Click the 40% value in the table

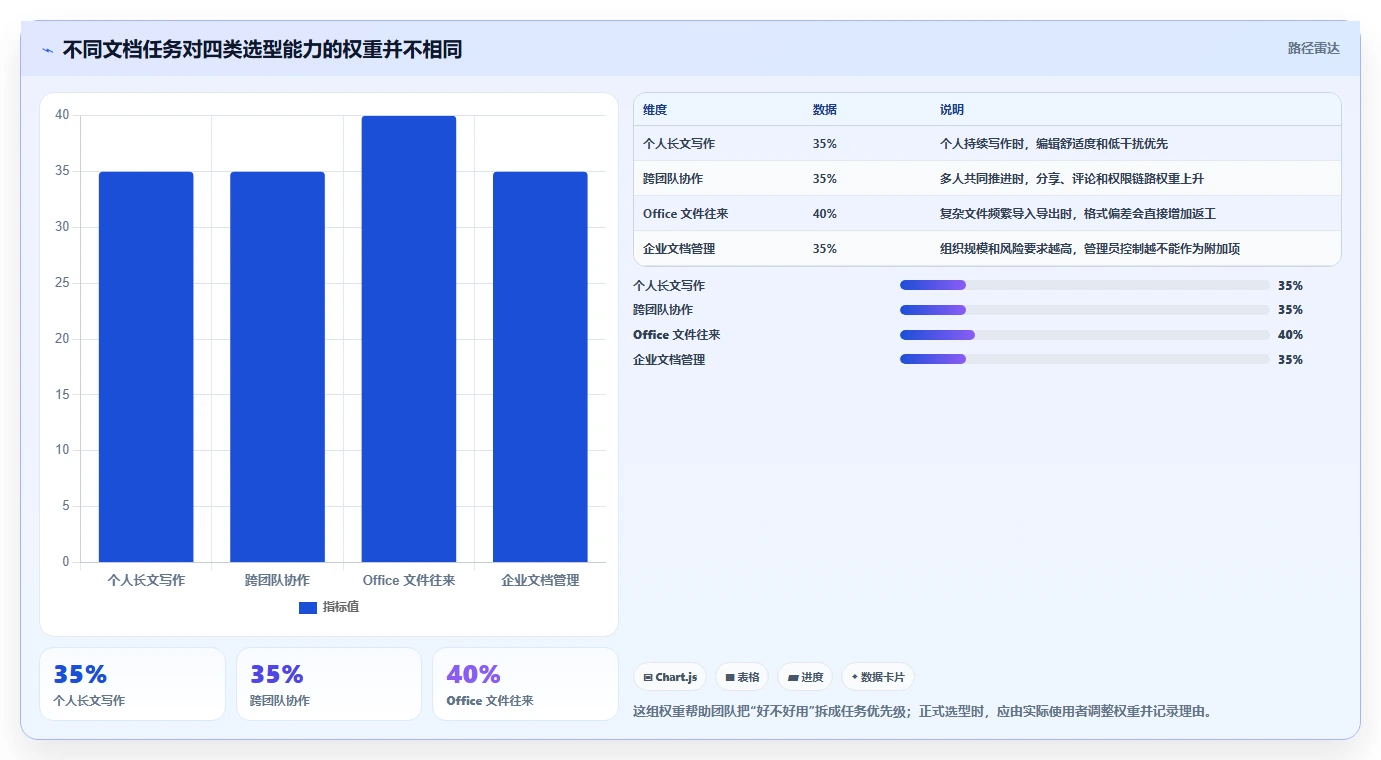click(825, 214)
